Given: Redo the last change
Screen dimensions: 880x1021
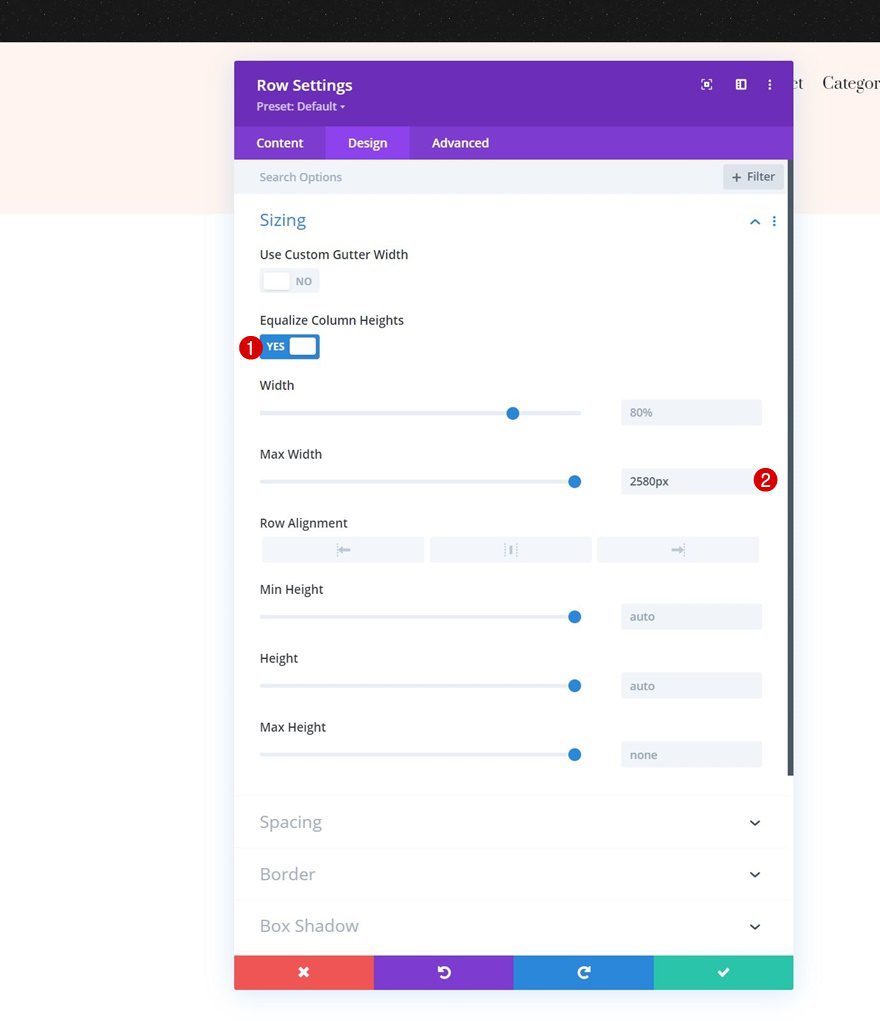Looking at the screenshot, I should tap(583, 971).
